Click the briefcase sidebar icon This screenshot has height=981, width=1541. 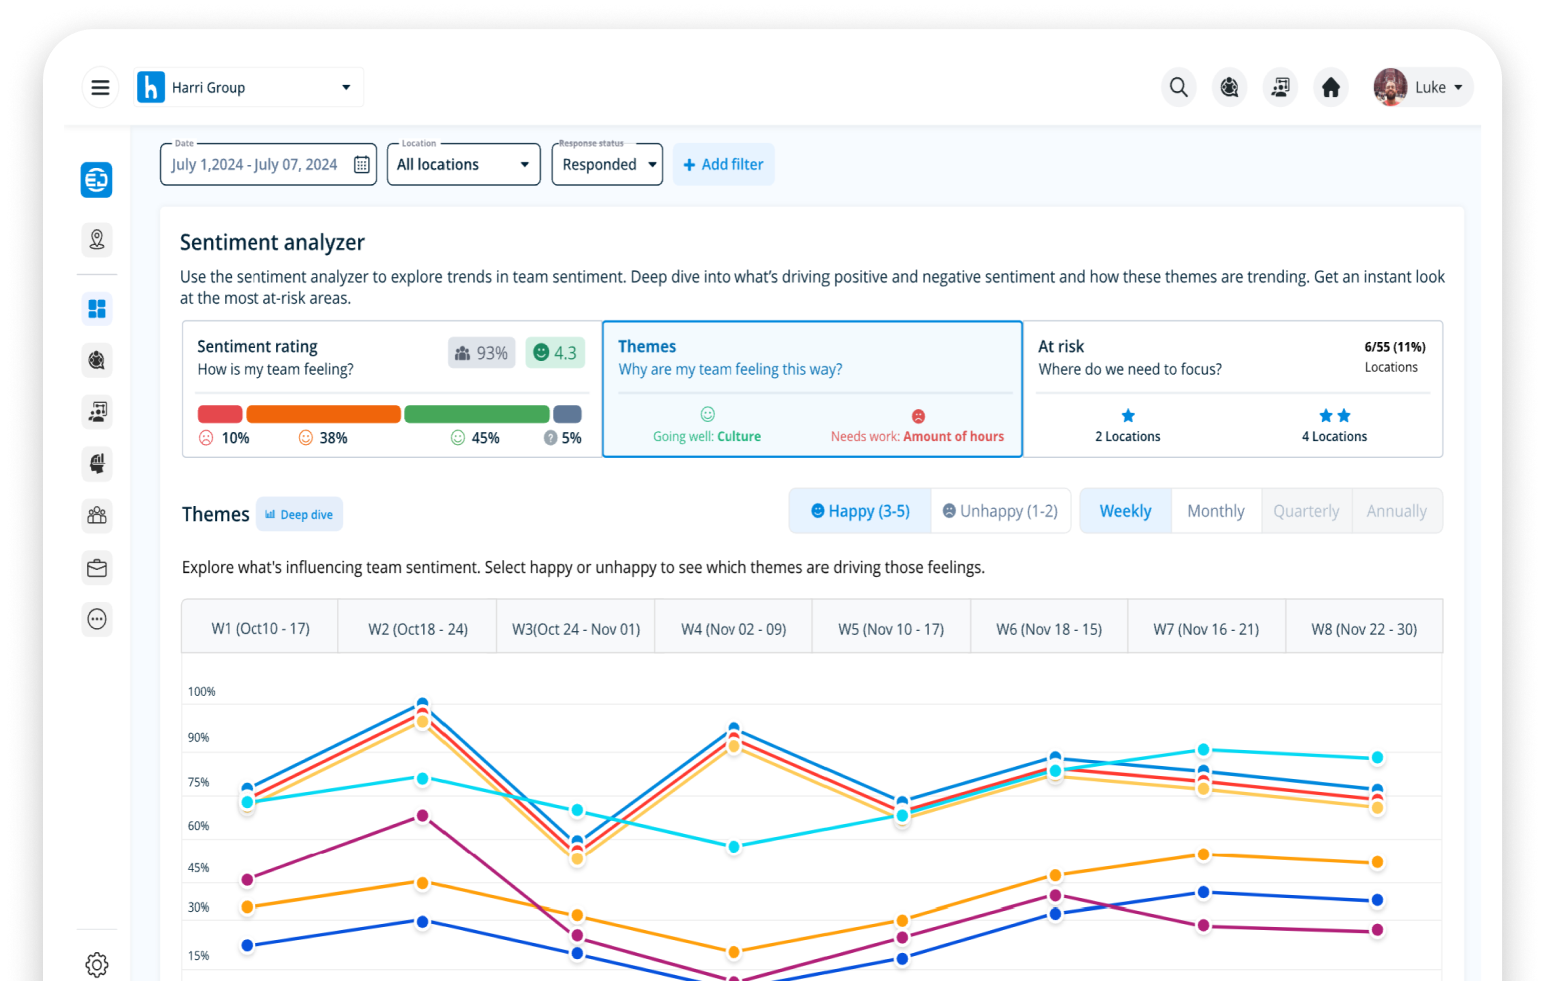pos(97,568)
